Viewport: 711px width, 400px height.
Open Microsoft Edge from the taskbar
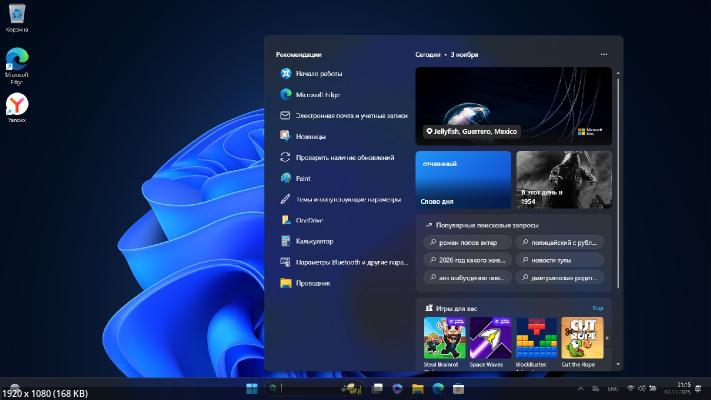tap(438, 387)
